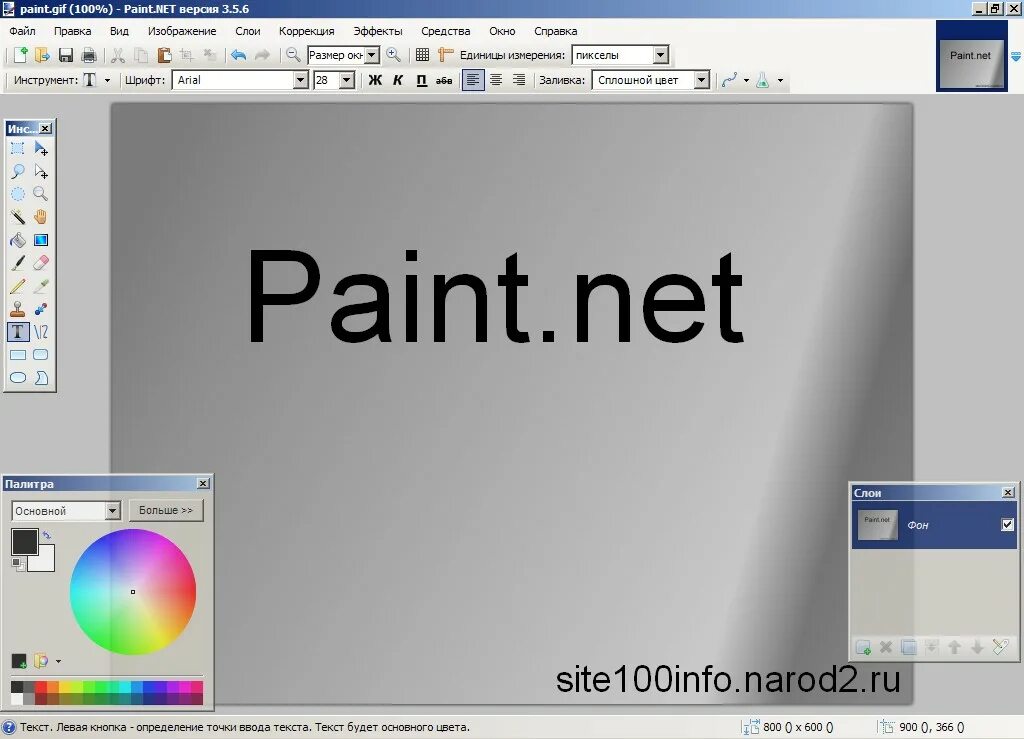Screen dimensions: 1024x739
Task: Select the Paintbrush tool
Action: 18,263
